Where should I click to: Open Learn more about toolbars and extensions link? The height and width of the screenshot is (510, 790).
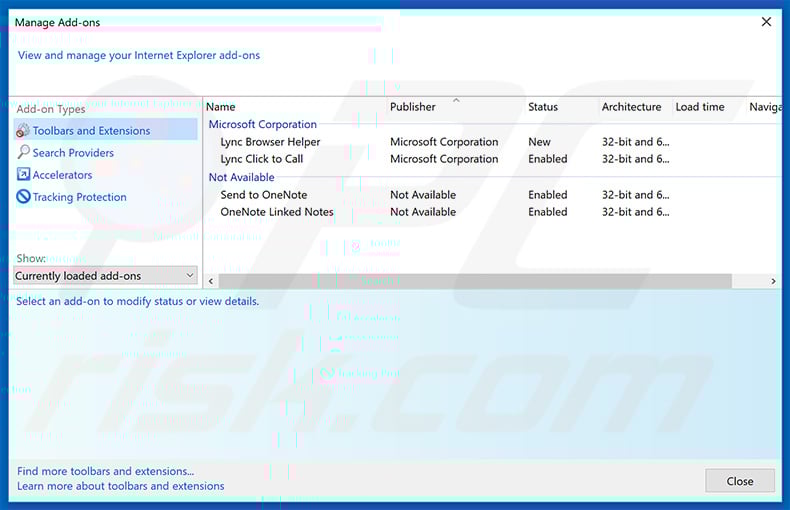pos(120,486)
